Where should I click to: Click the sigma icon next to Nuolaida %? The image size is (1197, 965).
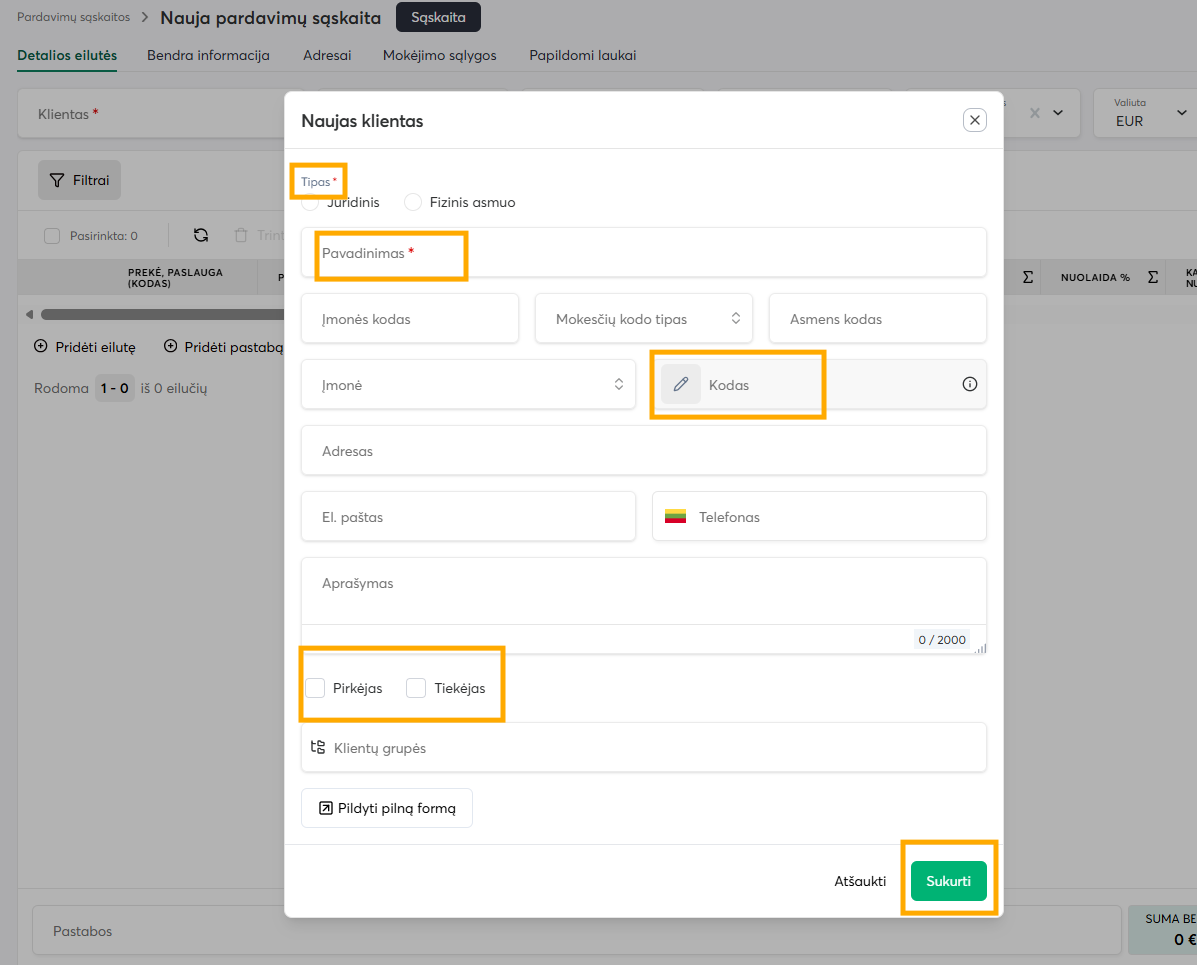[x=1153, y=277]
